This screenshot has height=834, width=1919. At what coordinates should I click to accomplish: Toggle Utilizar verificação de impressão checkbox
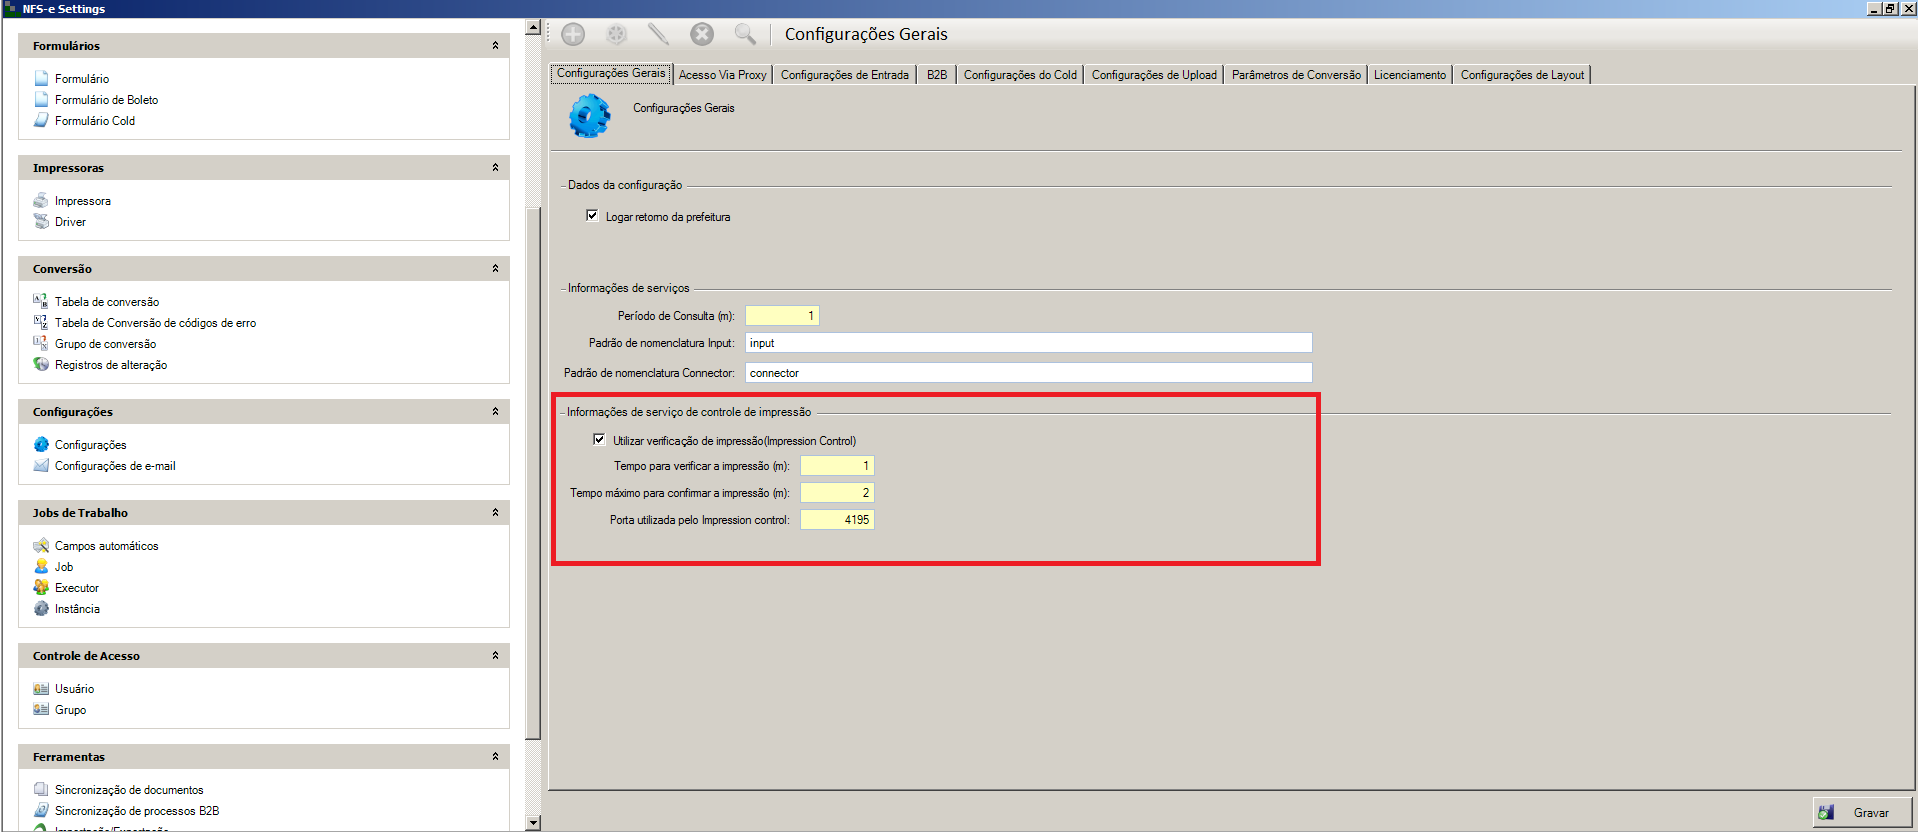coord(599,439)
